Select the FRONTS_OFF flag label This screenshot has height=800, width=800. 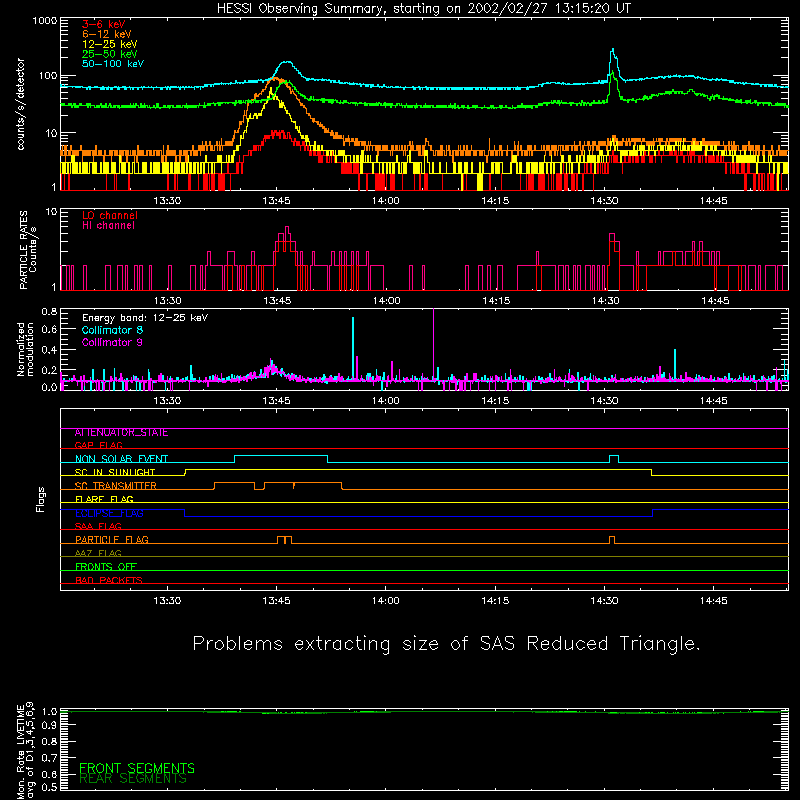106,567
